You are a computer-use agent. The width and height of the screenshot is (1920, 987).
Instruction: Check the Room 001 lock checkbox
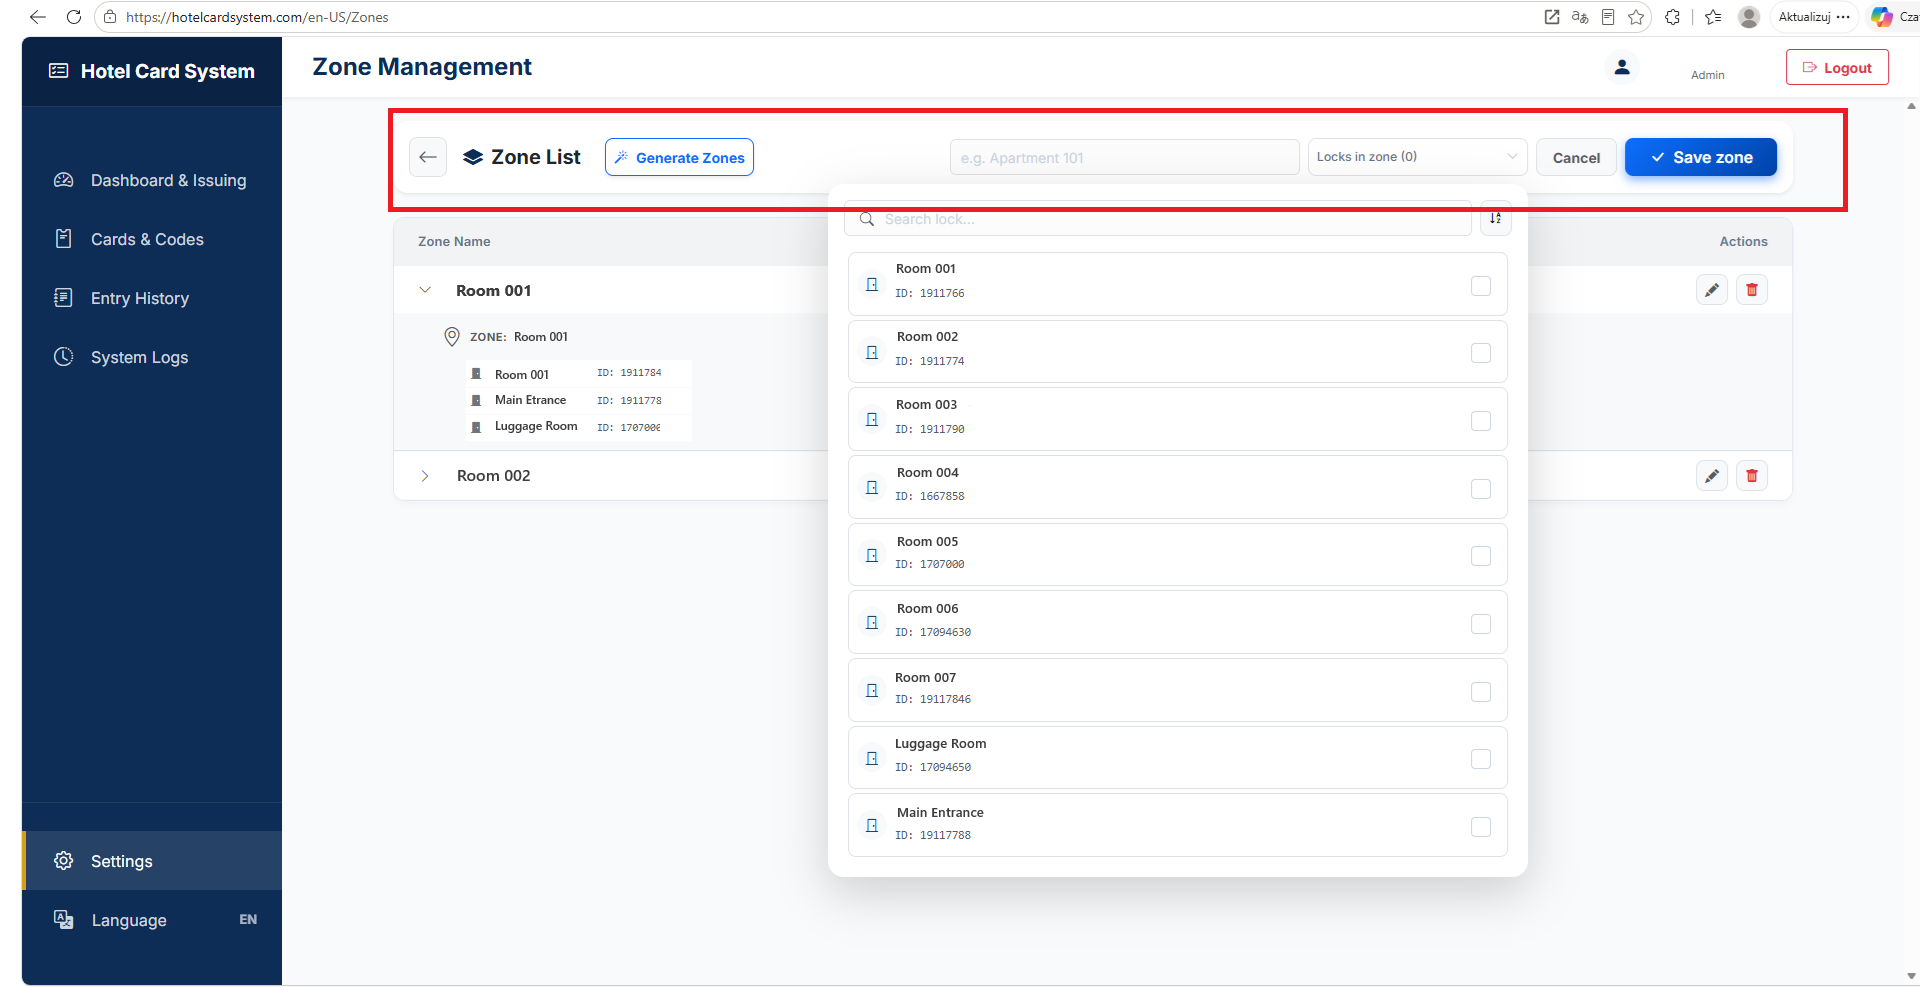click(x=1481, y=286)
